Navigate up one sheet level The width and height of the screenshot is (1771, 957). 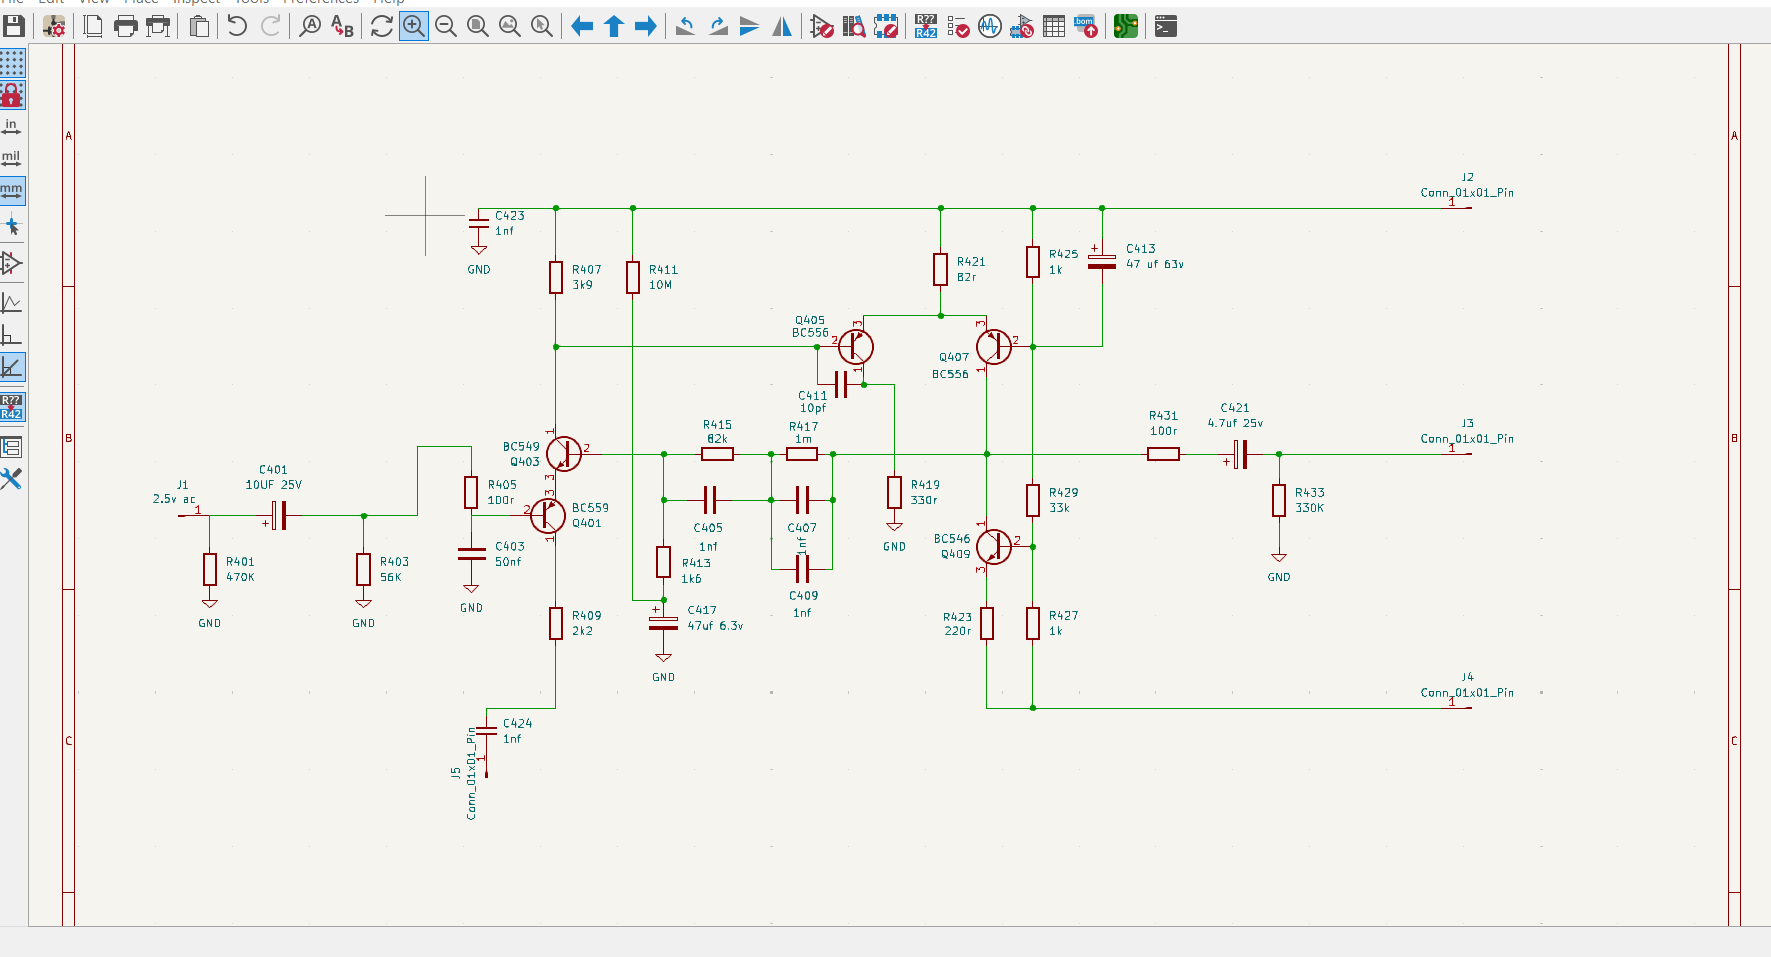(x=614, y=26)
